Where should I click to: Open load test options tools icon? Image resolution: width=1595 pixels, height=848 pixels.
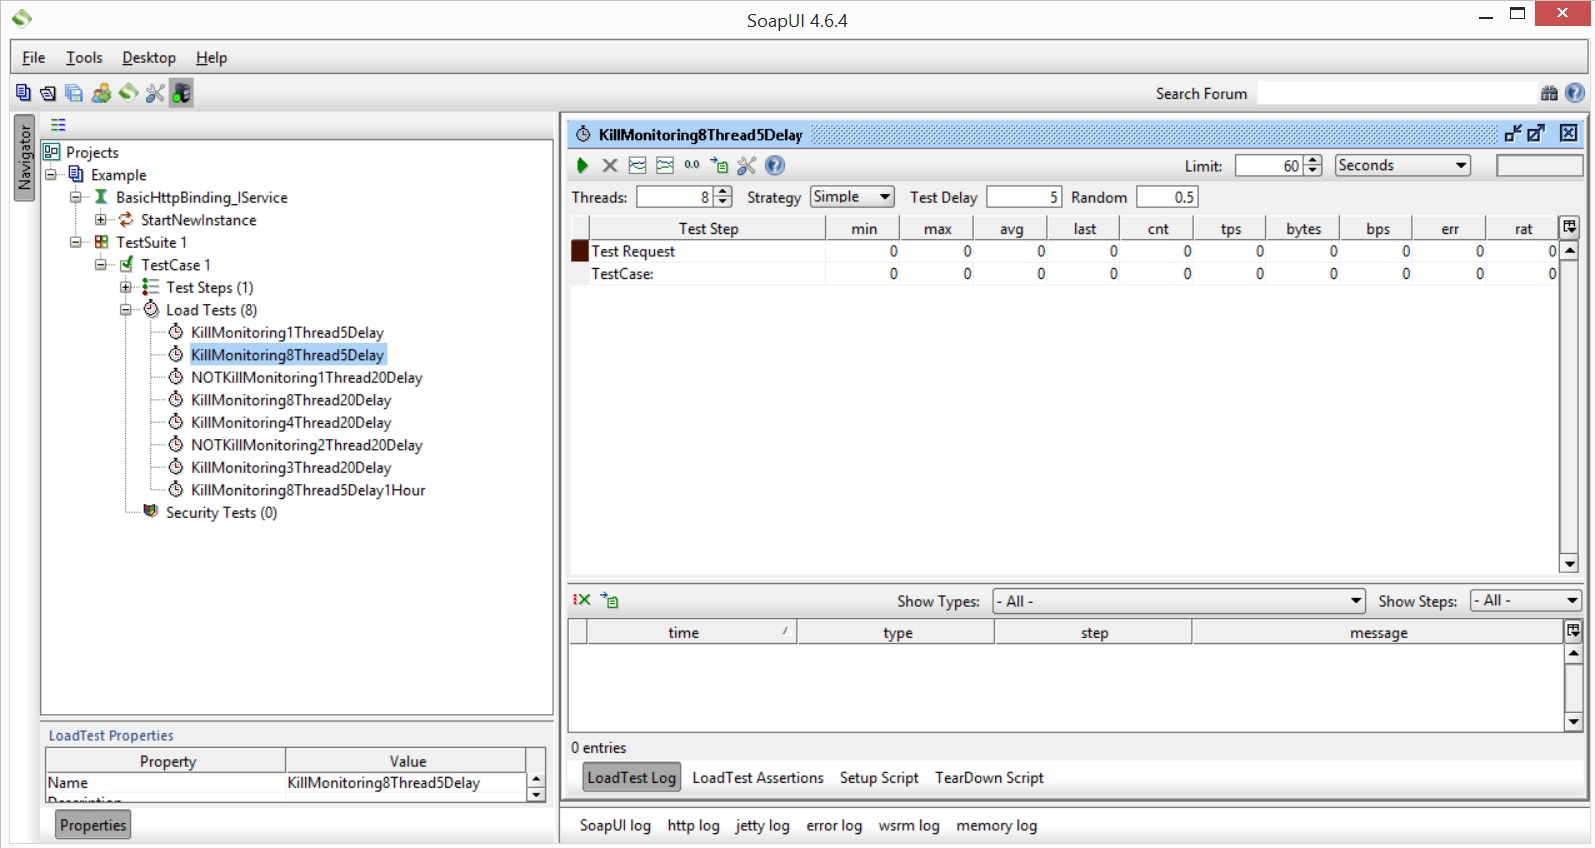[x=747, y=166]
